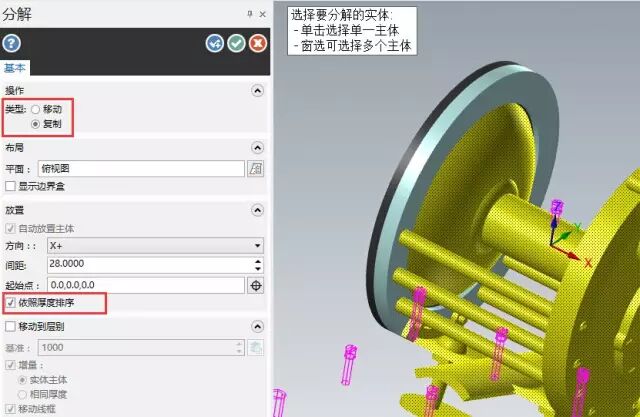Uncheck the 依照厚度排序 checkbox

click(x=11, y=303)
